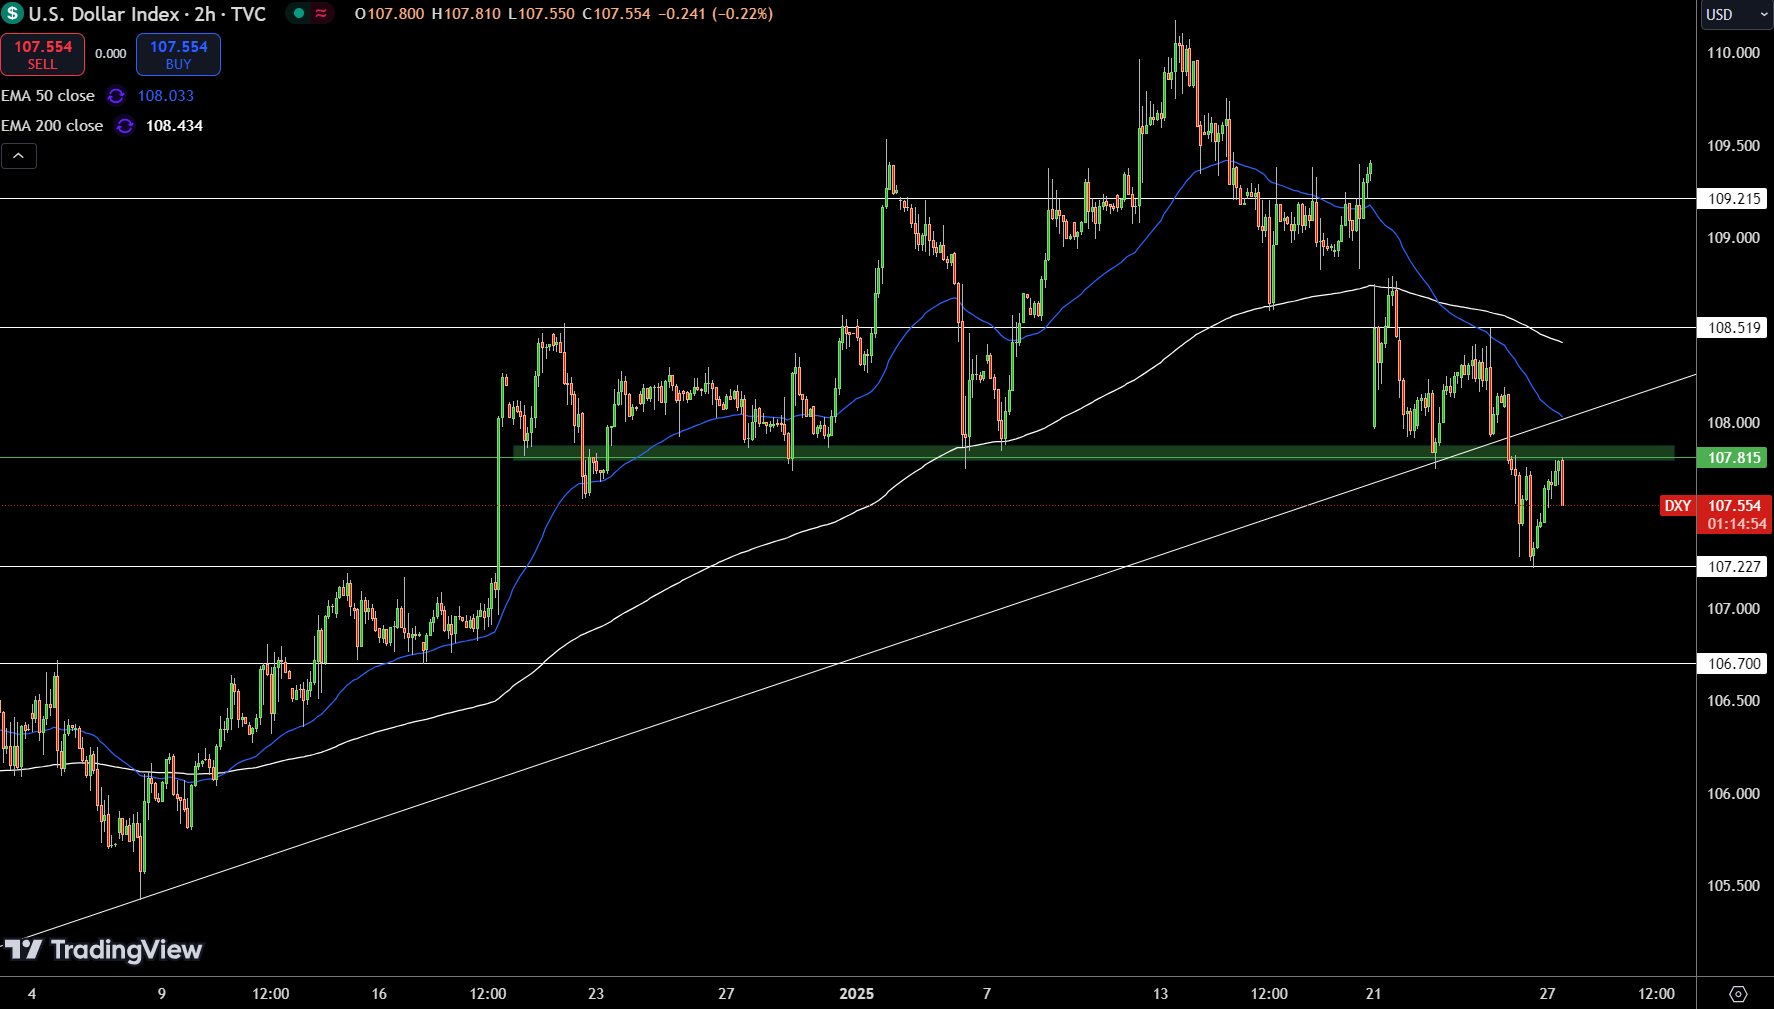
Task: Collapse the indicator legend with the chevron
Action: click(19, 156)
